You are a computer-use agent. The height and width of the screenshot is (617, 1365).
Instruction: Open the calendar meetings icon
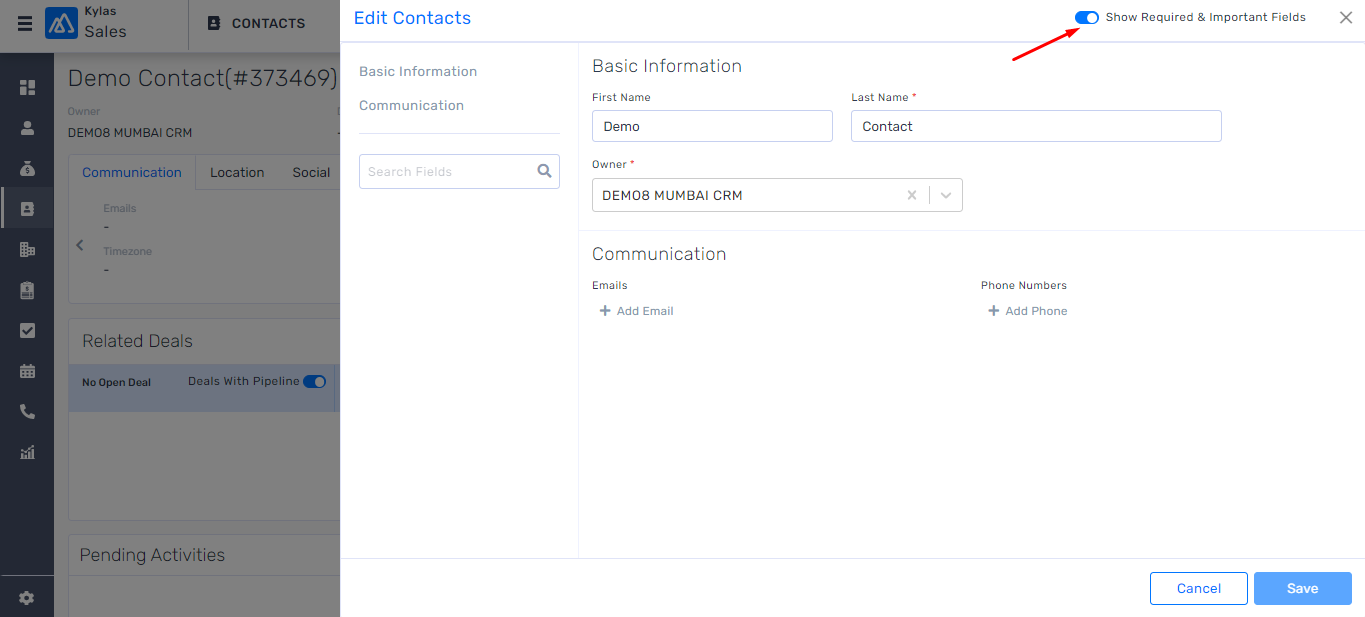27,371
